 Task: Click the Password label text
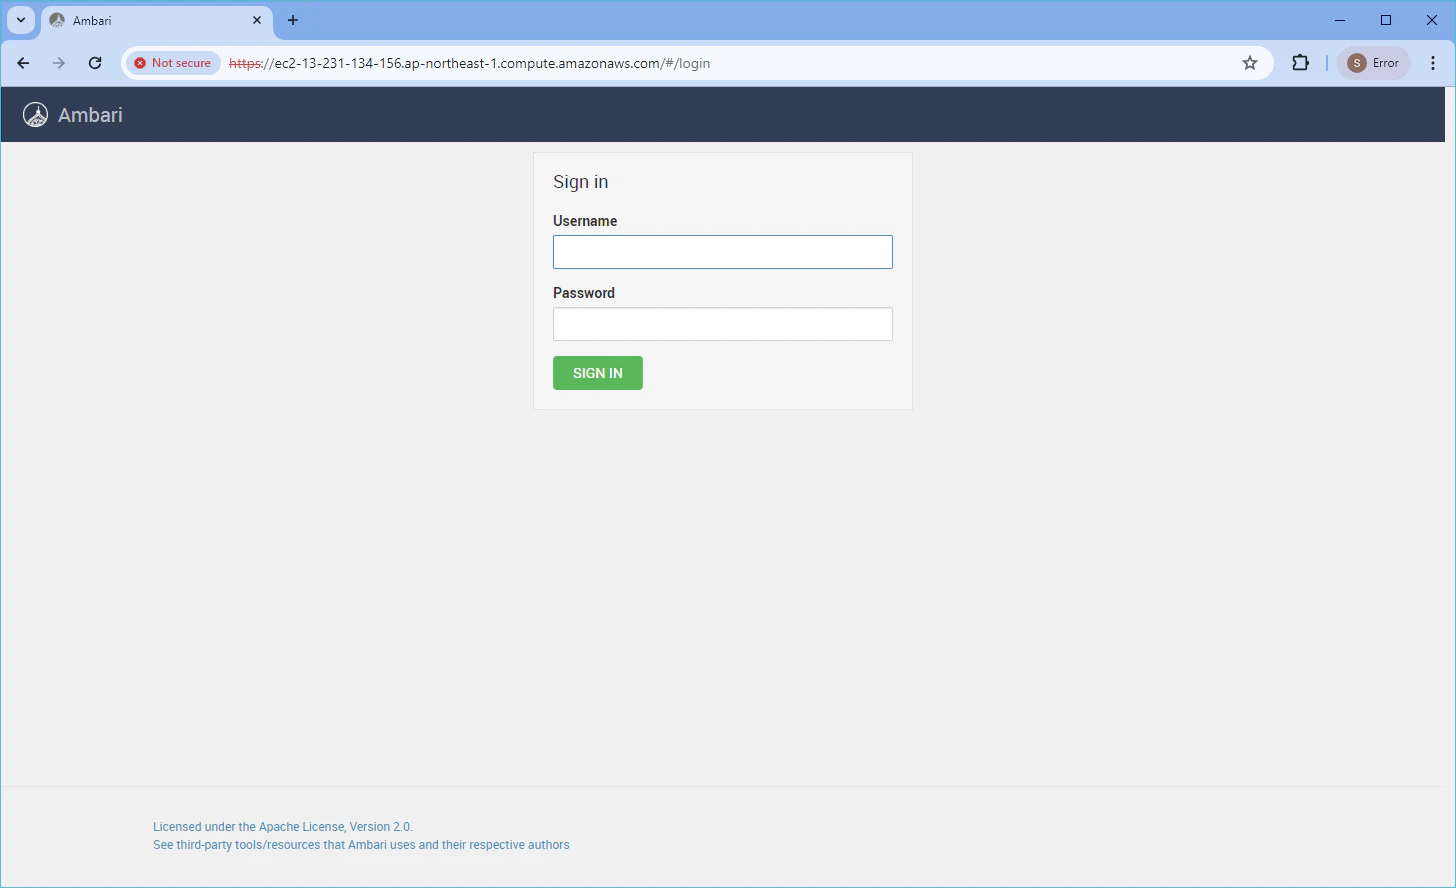click(584, 293)
